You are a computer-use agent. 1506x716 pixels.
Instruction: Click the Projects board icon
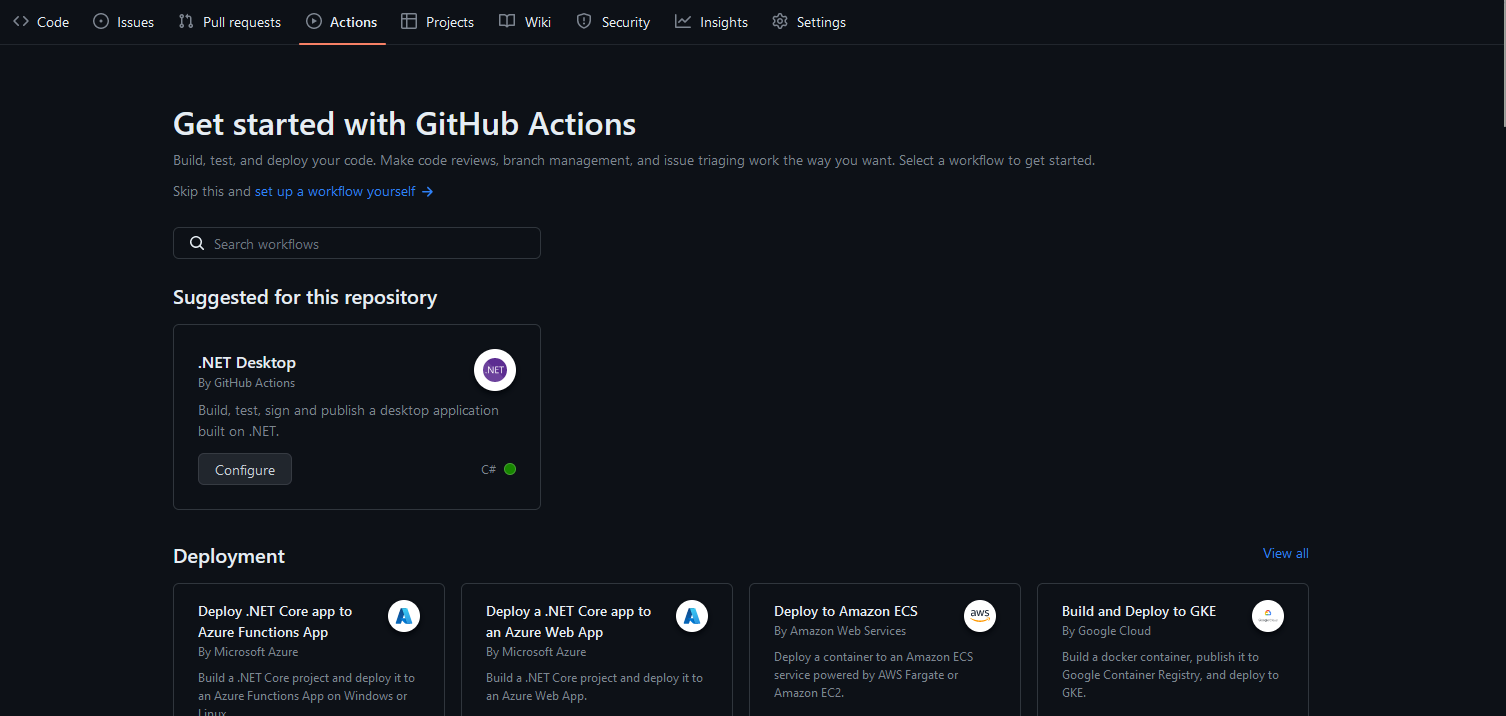tap(407, 21)
